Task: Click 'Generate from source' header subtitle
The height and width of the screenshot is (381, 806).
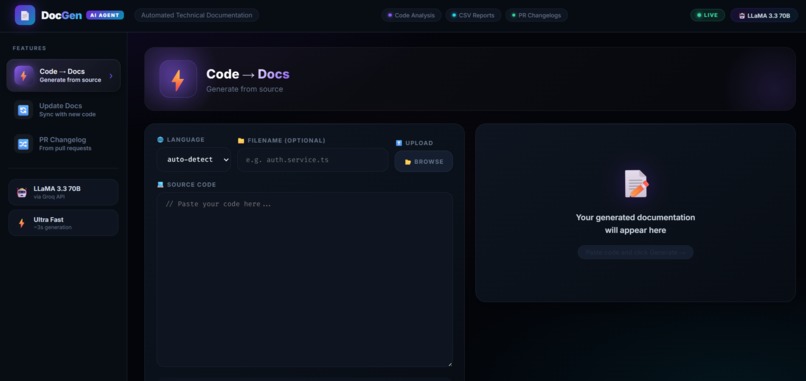Action: (244, 89)
